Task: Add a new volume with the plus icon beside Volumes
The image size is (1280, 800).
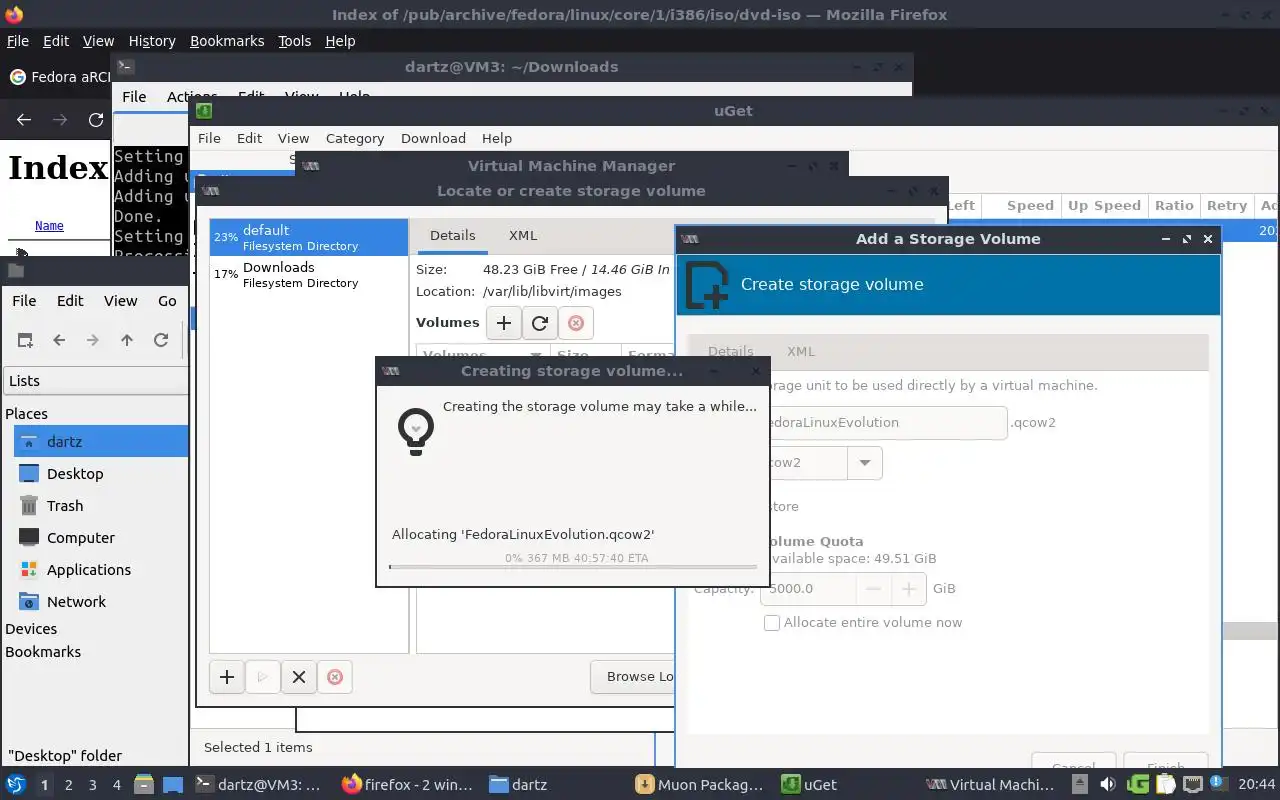Action: (504, 323)
